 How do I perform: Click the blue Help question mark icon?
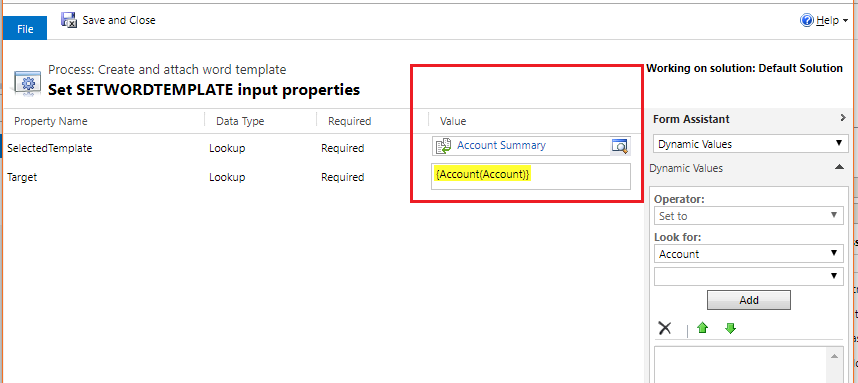click(807, 21)
